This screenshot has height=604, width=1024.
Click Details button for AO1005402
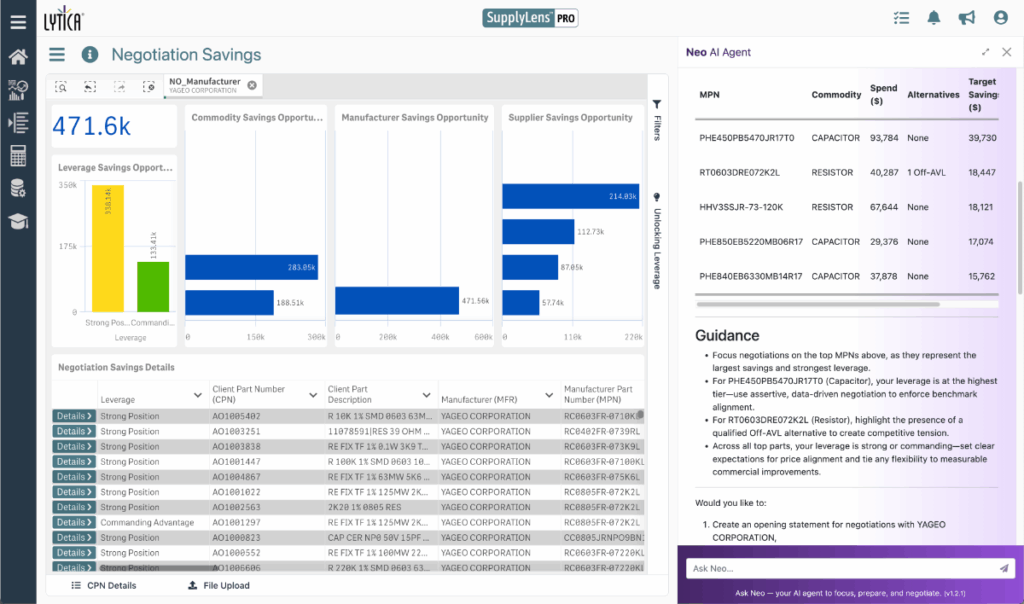click(x=73, y=416)
